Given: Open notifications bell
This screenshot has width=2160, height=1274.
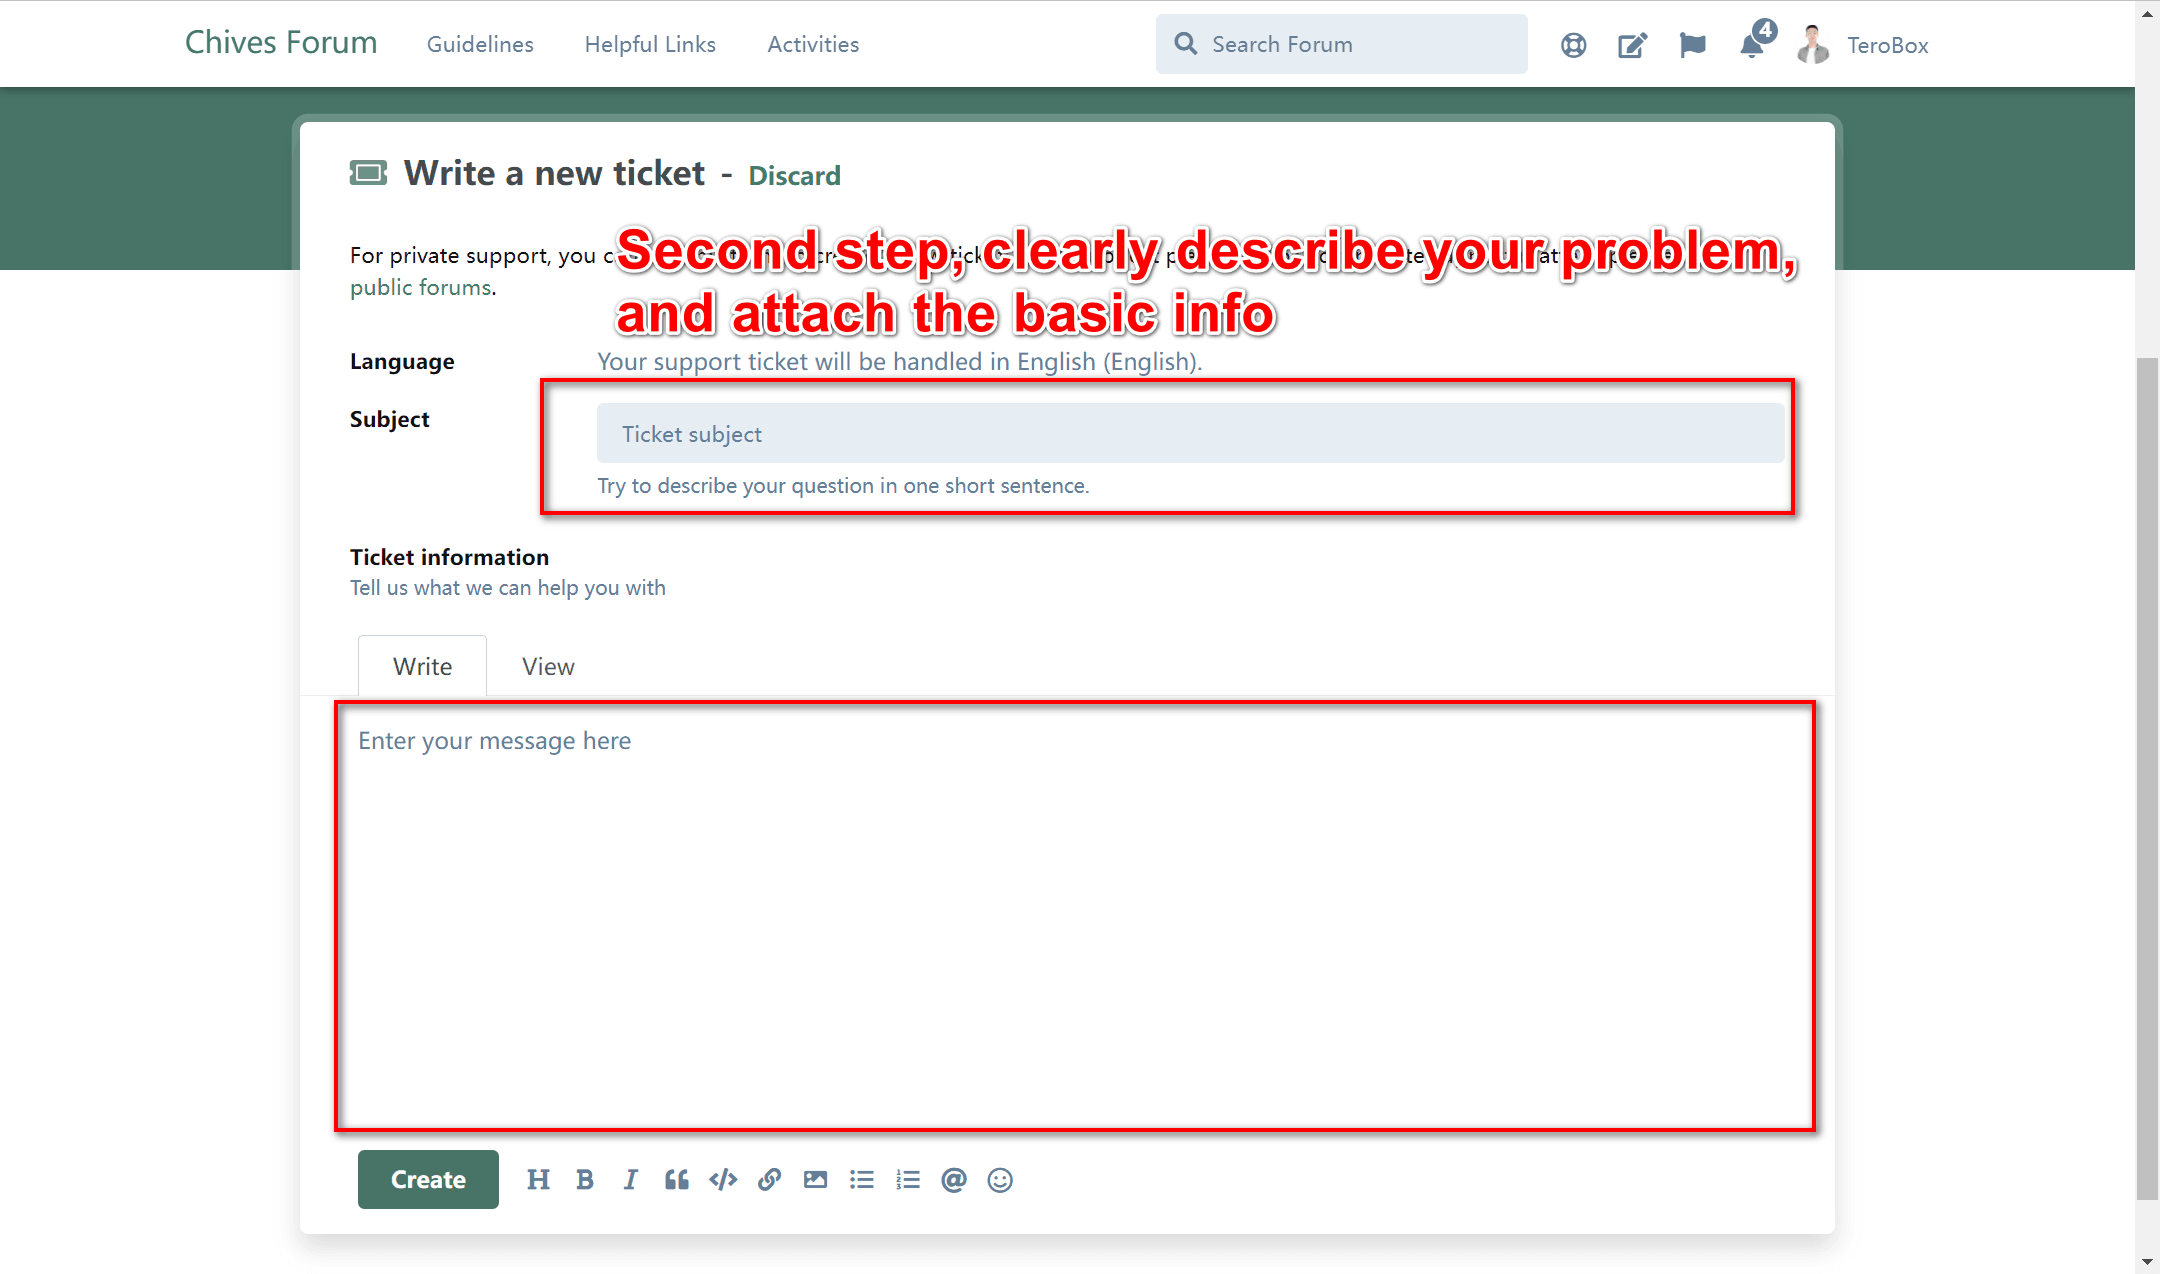Looking at the screenshot, I should [x=1752, y=45].
